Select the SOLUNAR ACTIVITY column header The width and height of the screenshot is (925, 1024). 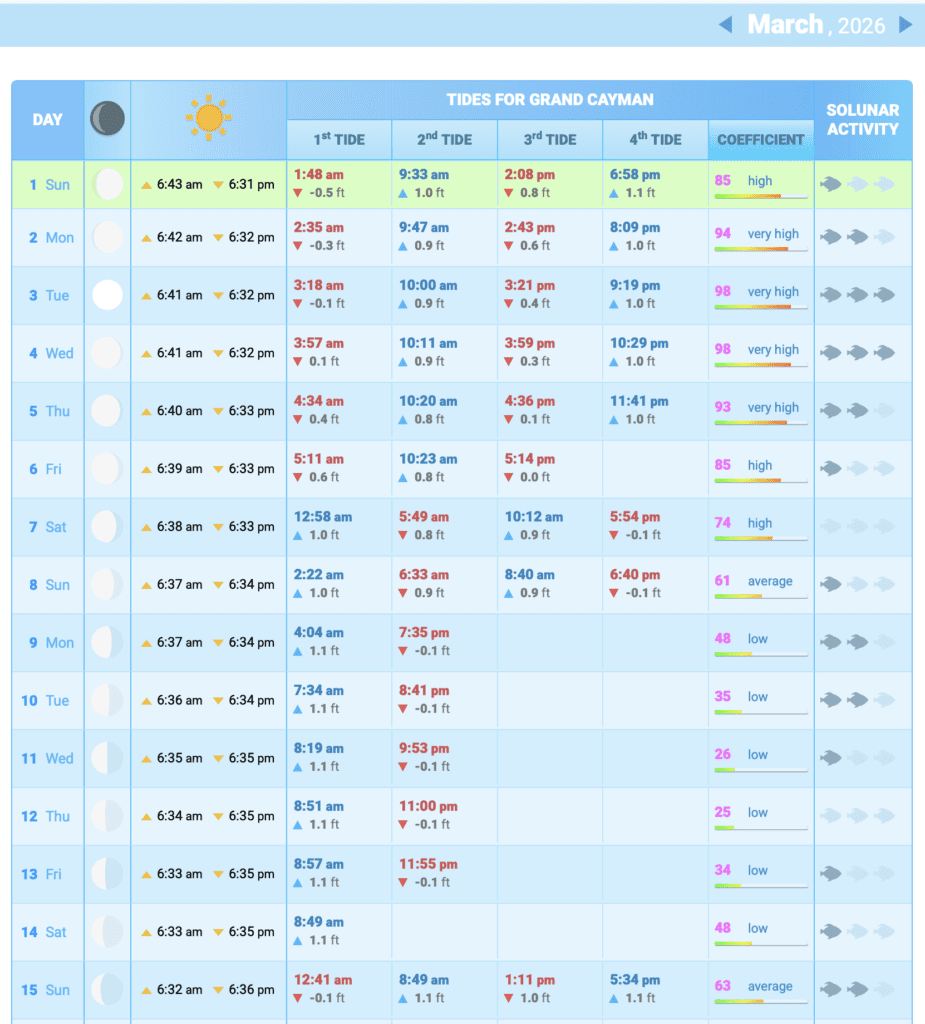click(862, 119)
